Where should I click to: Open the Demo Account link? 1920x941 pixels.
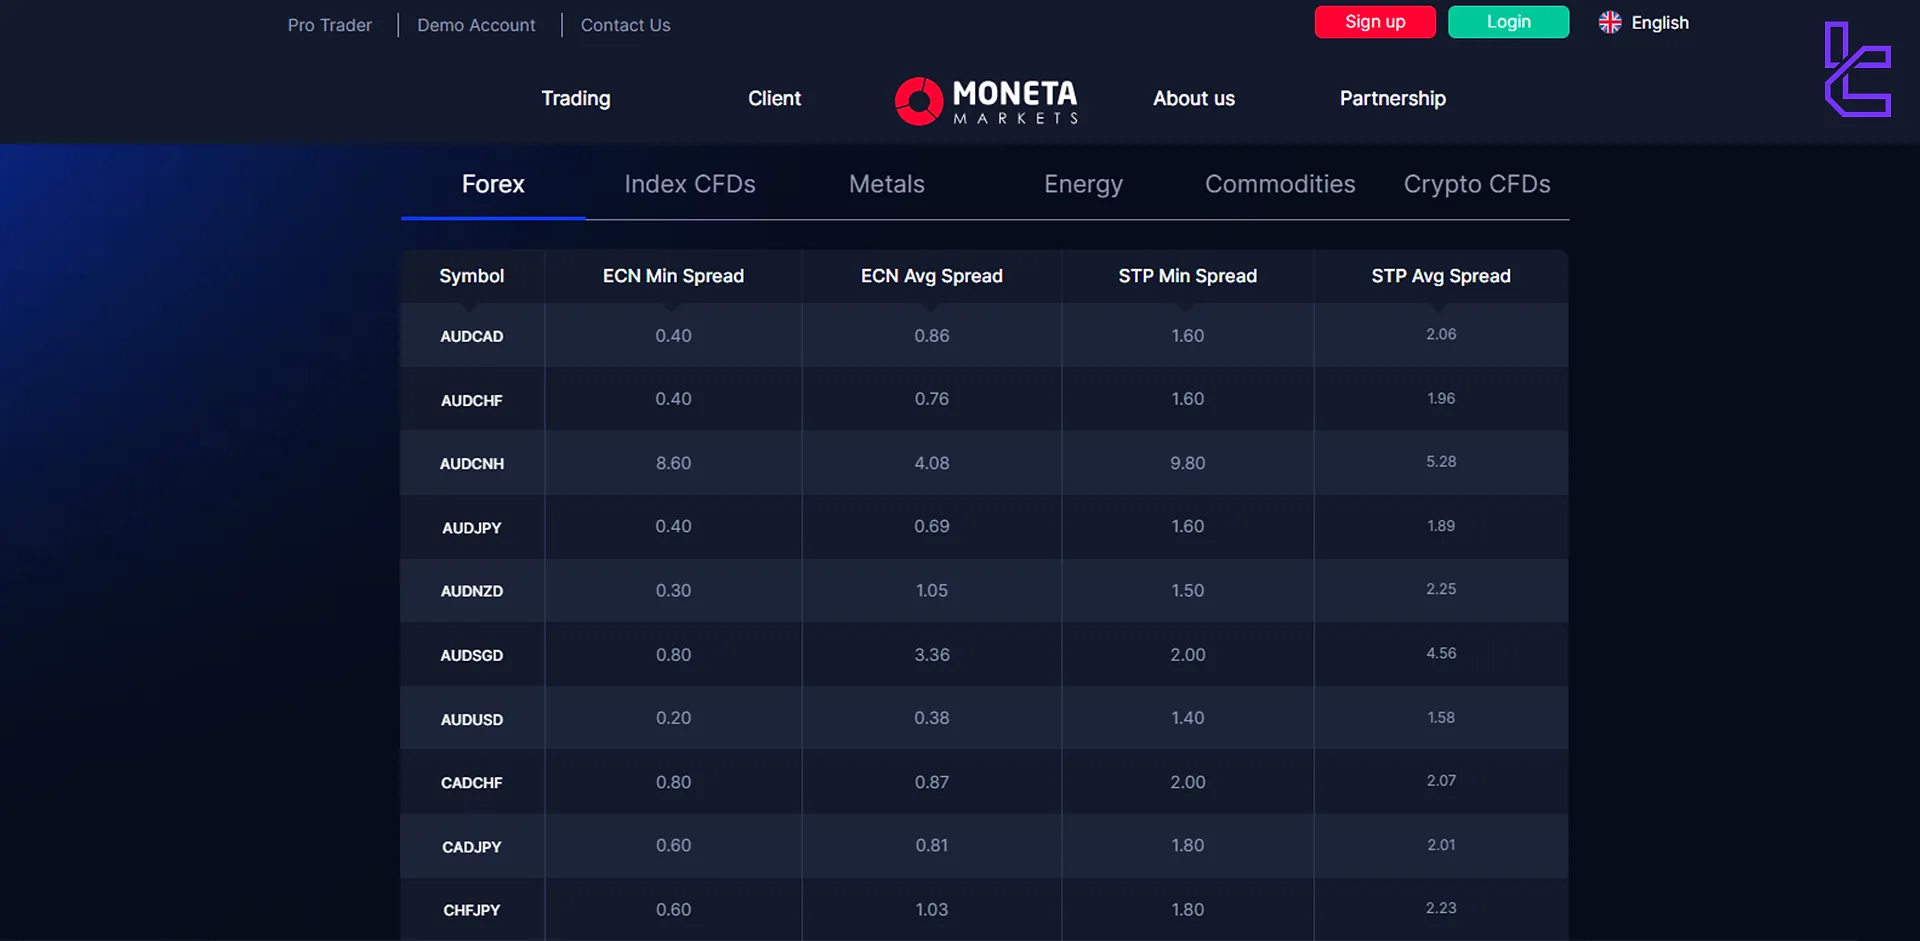[x=476, y=25]
